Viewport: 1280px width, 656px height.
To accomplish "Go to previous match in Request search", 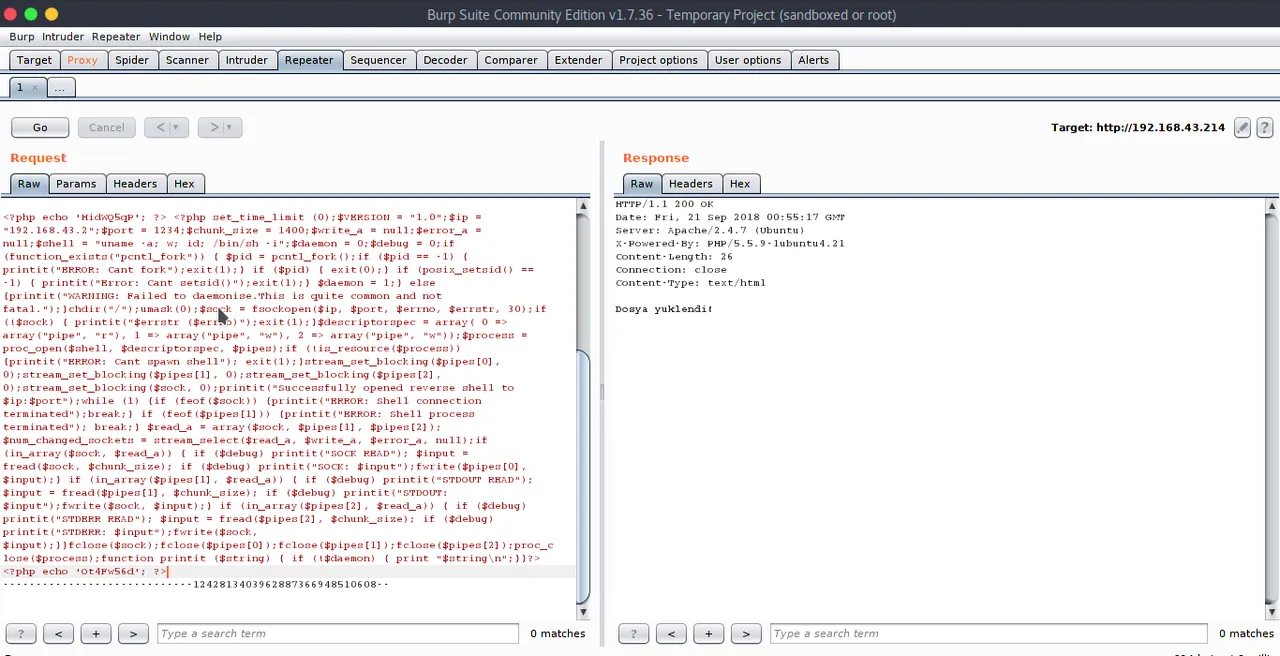I will (58, 633).
